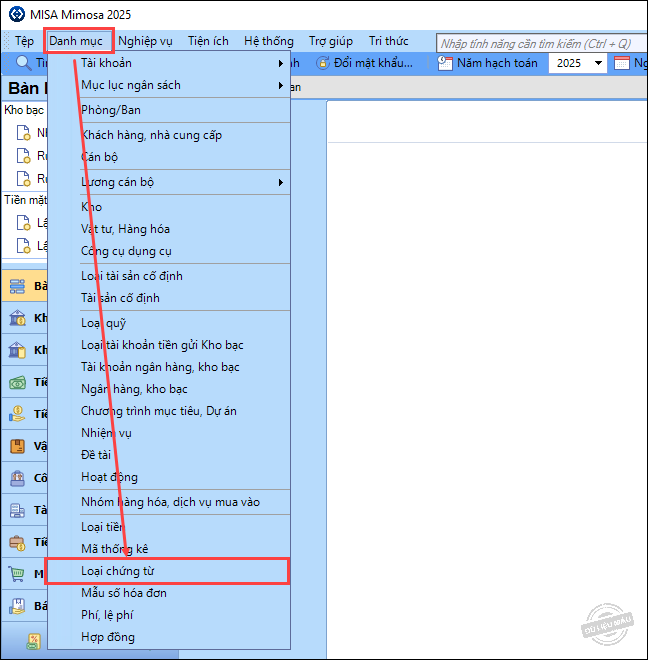Open the Tài sản cố định sidebar icon
Screen dimensions: 648x660
tap(17, 510)
